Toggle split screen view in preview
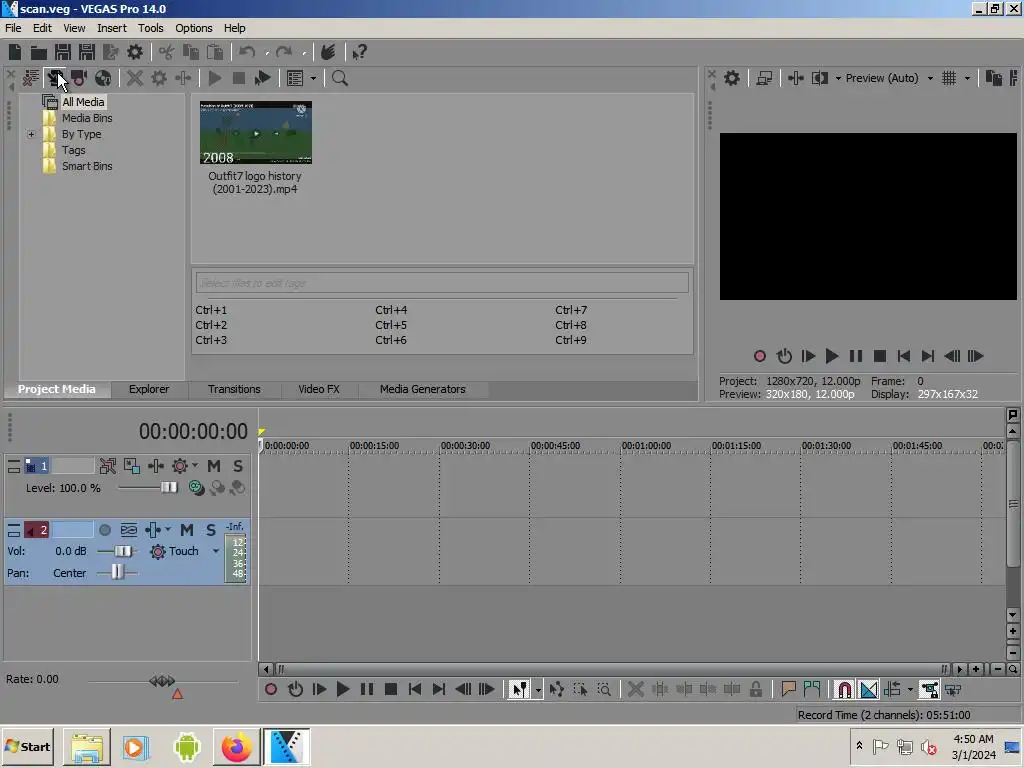1024x768 pixels. 820,78
